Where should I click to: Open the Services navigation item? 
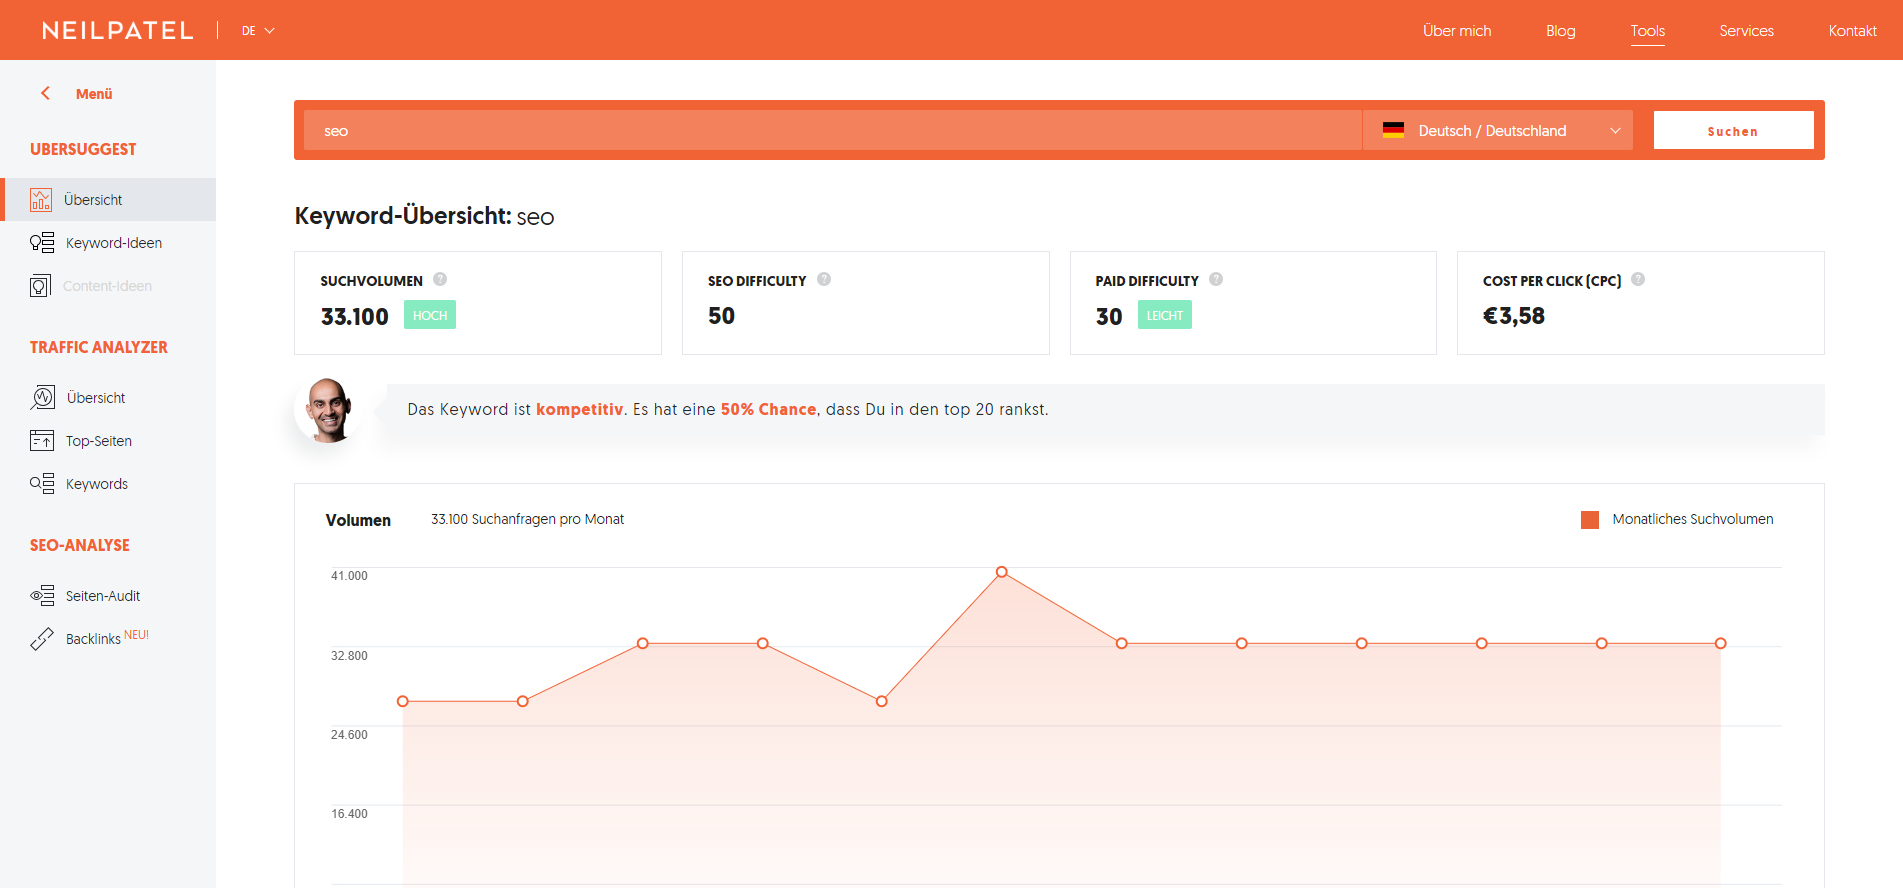coord(1746,31)
